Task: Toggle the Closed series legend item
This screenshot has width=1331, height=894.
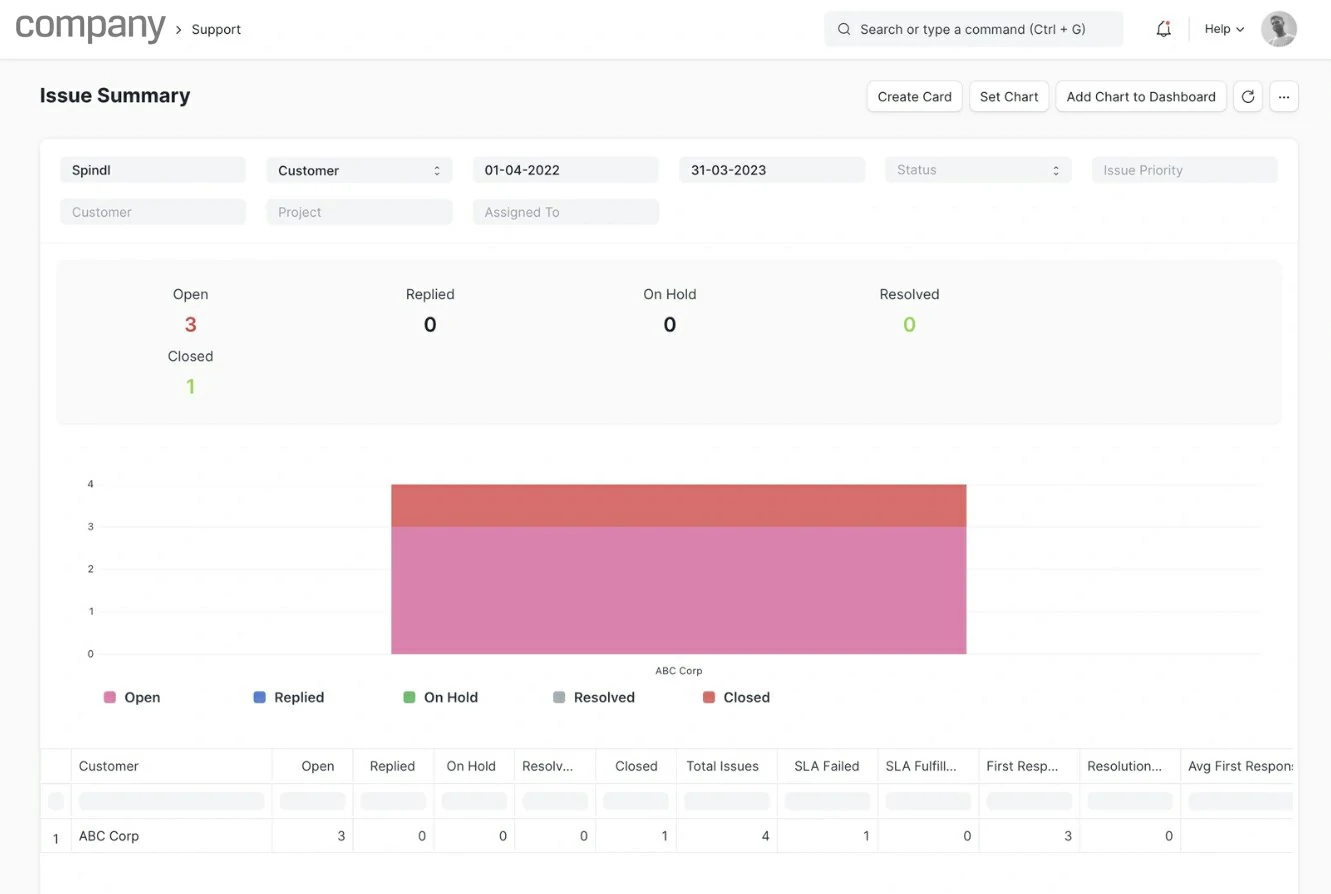Action: (736, 697)
